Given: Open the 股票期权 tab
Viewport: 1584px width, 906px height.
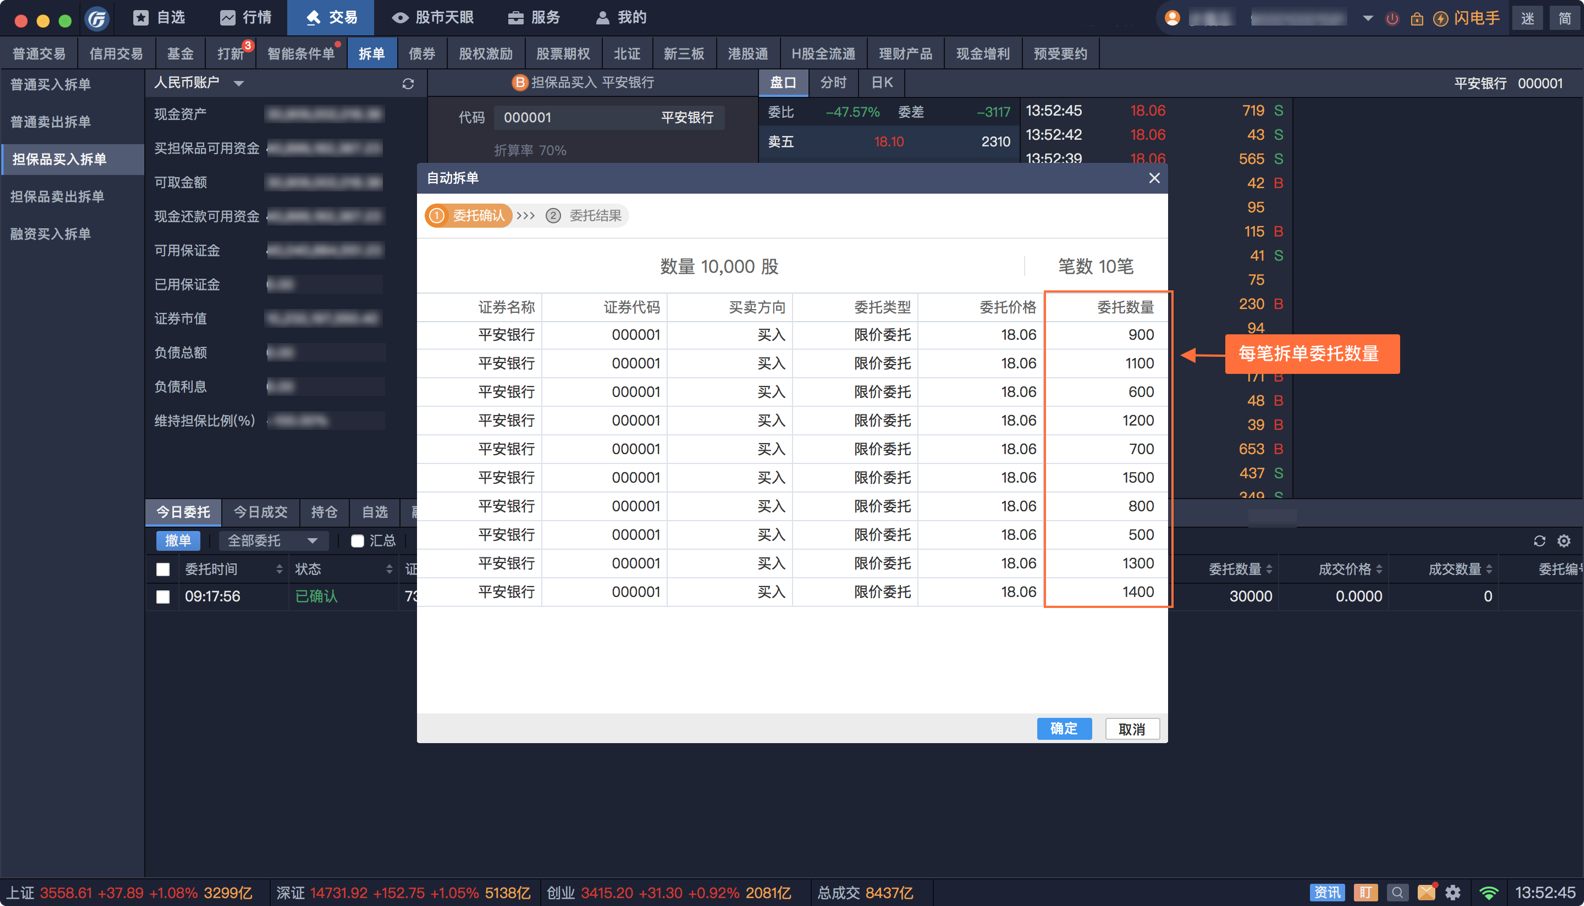Looking at the screenshot, I should click(x=563, y=54).
